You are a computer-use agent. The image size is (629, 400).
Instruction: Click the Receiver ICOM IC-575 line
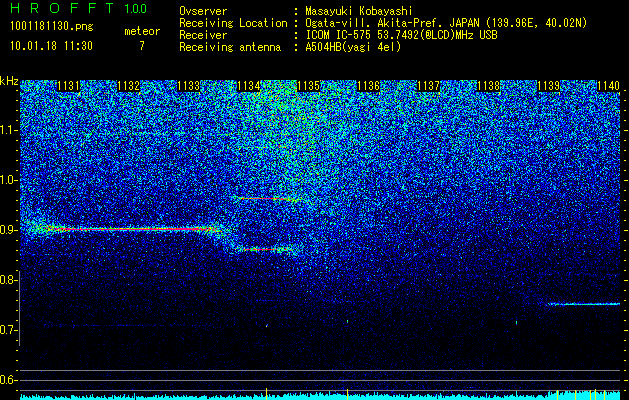coord(401,35)
